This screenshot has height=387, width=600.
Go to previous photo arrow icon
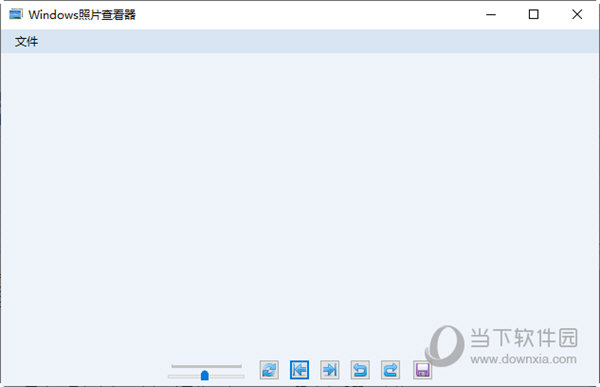click(x=299, y=370)
